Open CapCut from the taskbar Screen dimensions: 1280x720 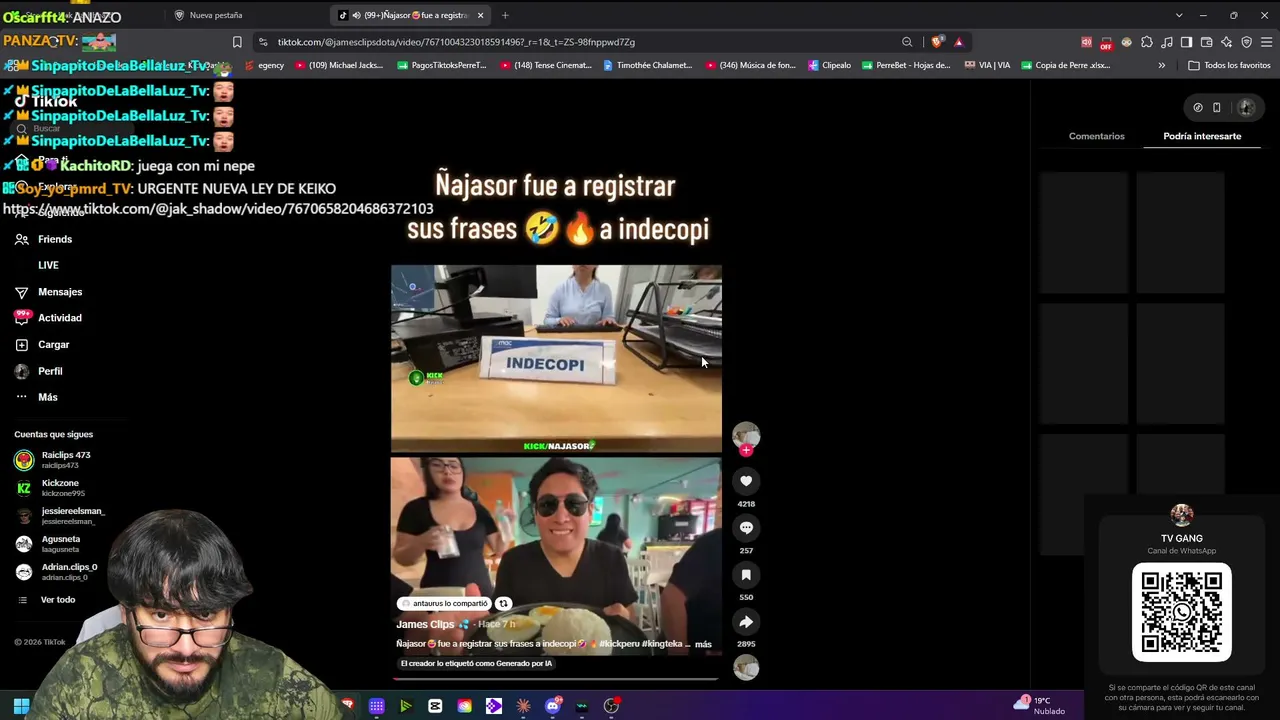pyautogui.click(x=435, y=706)
